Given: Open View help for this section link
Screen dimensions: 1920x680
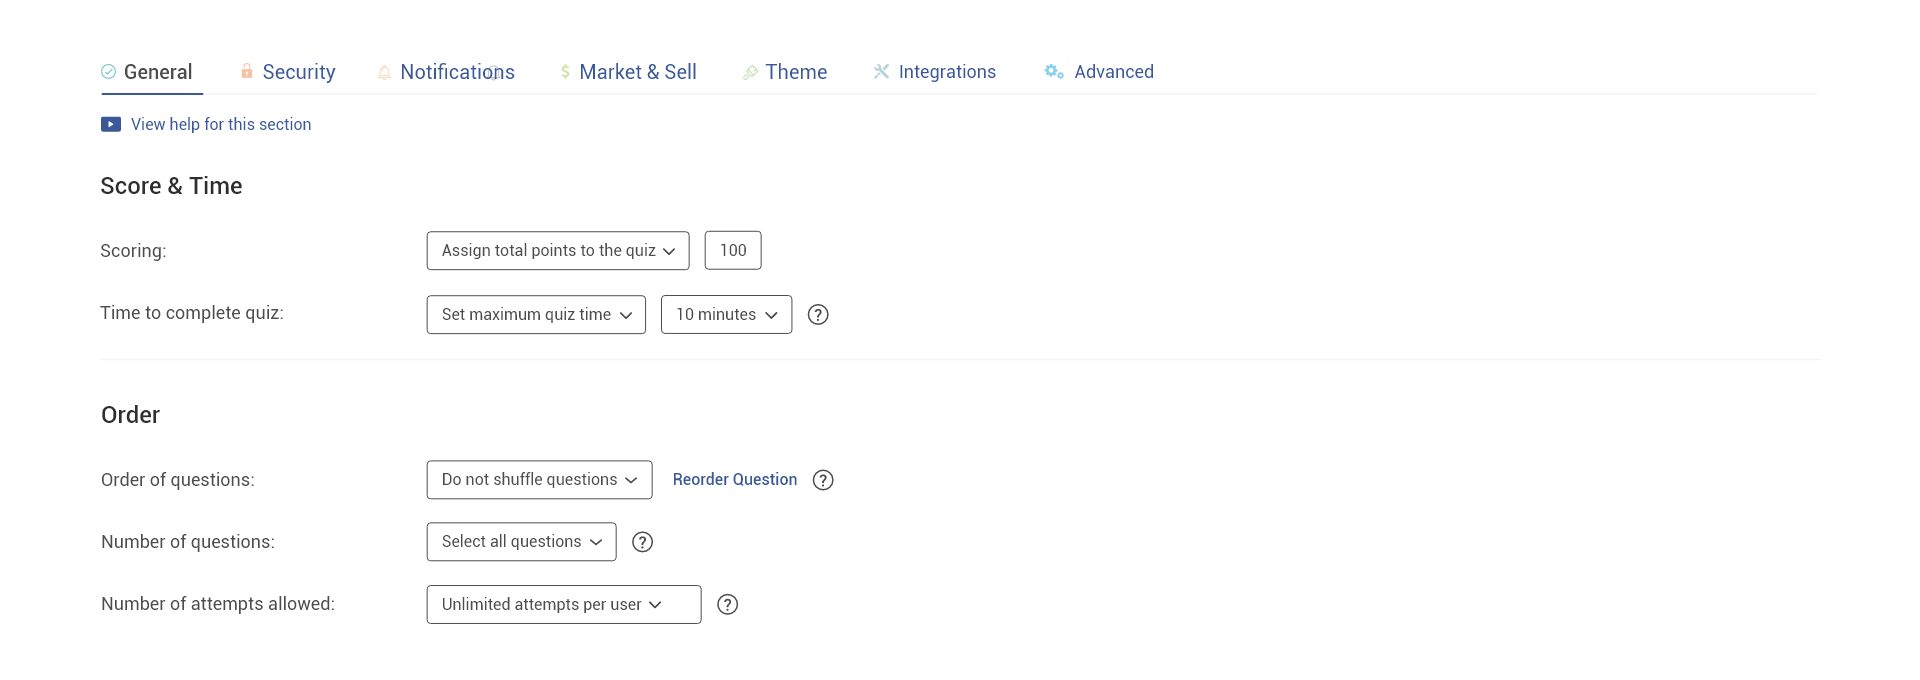Looking at the screenshot, I should click(x=221, y=125).
